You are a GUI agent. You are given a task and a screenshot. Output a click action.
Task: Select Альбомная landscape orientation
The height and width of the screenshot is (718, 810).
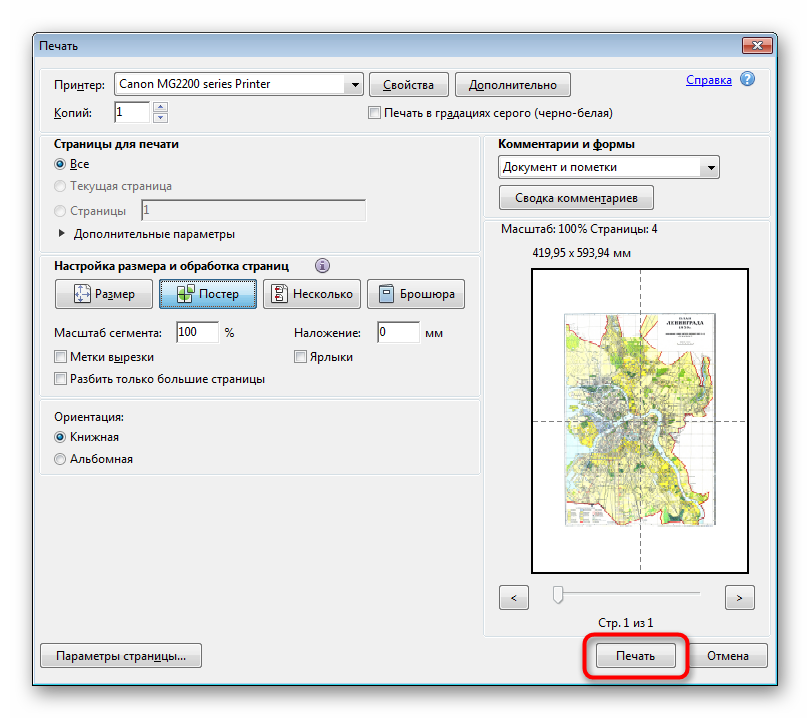(x=61, y=459)
